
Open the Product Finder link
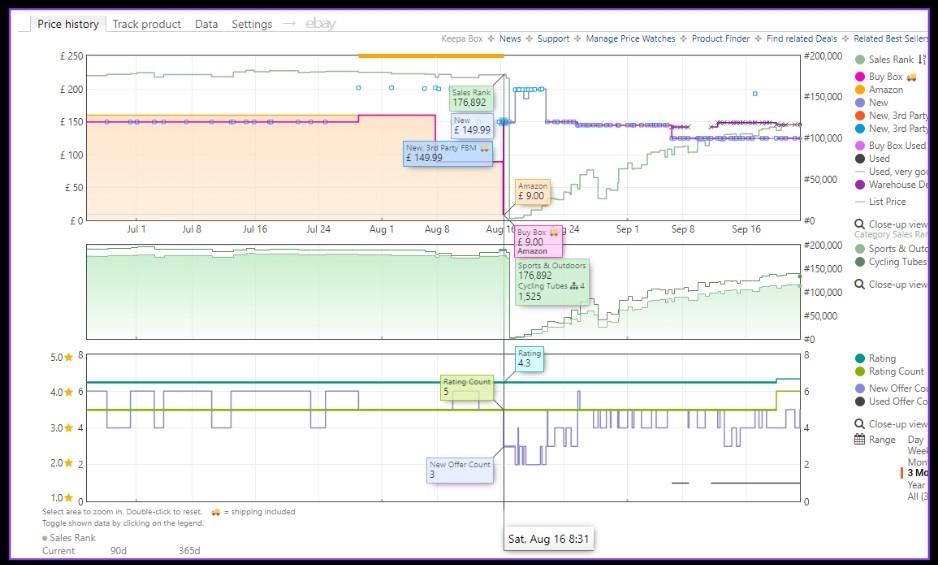coord(723,39)
